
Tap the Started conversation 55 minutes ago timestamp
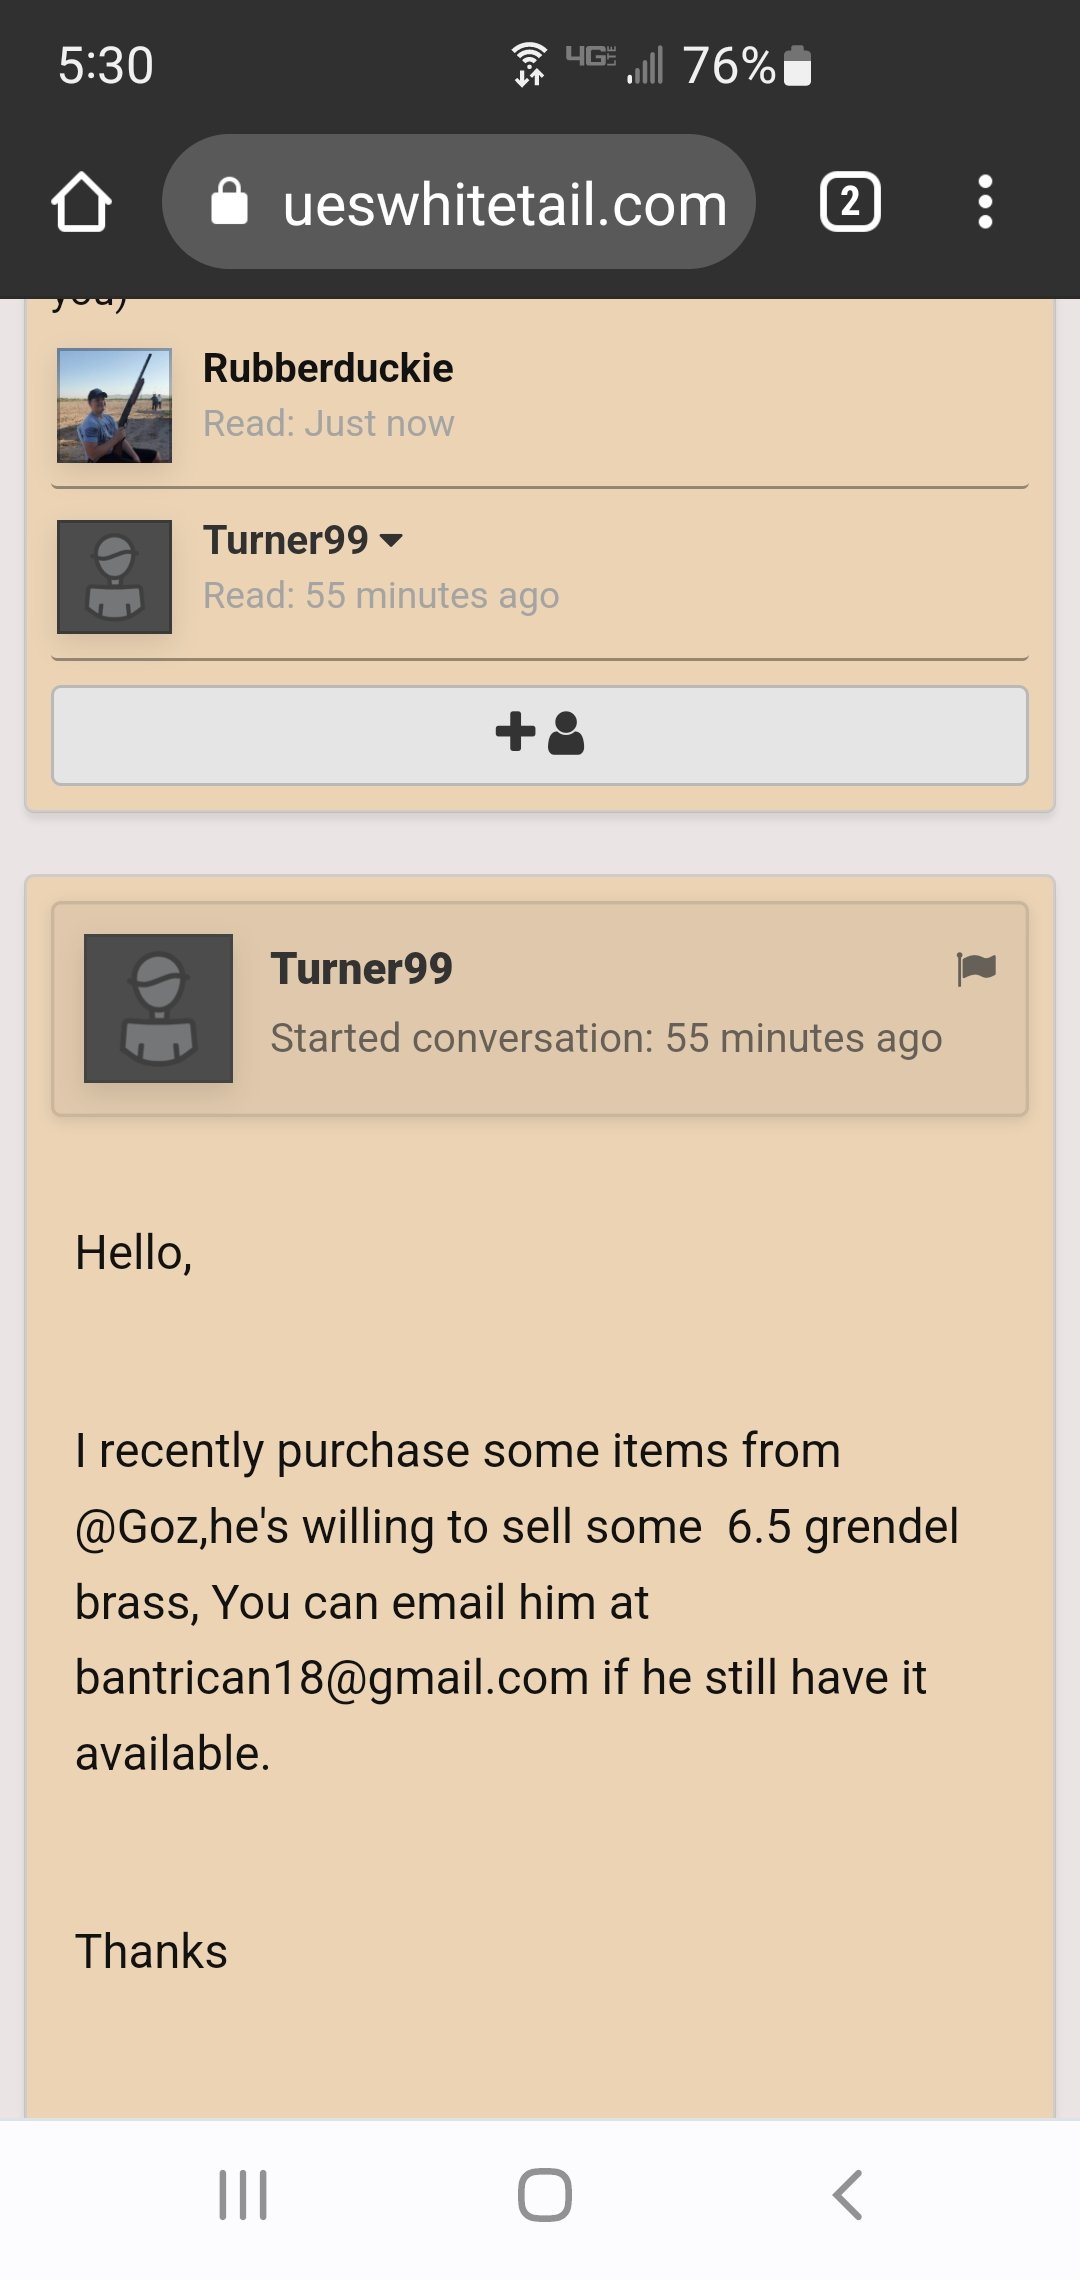click(606, 1039)
